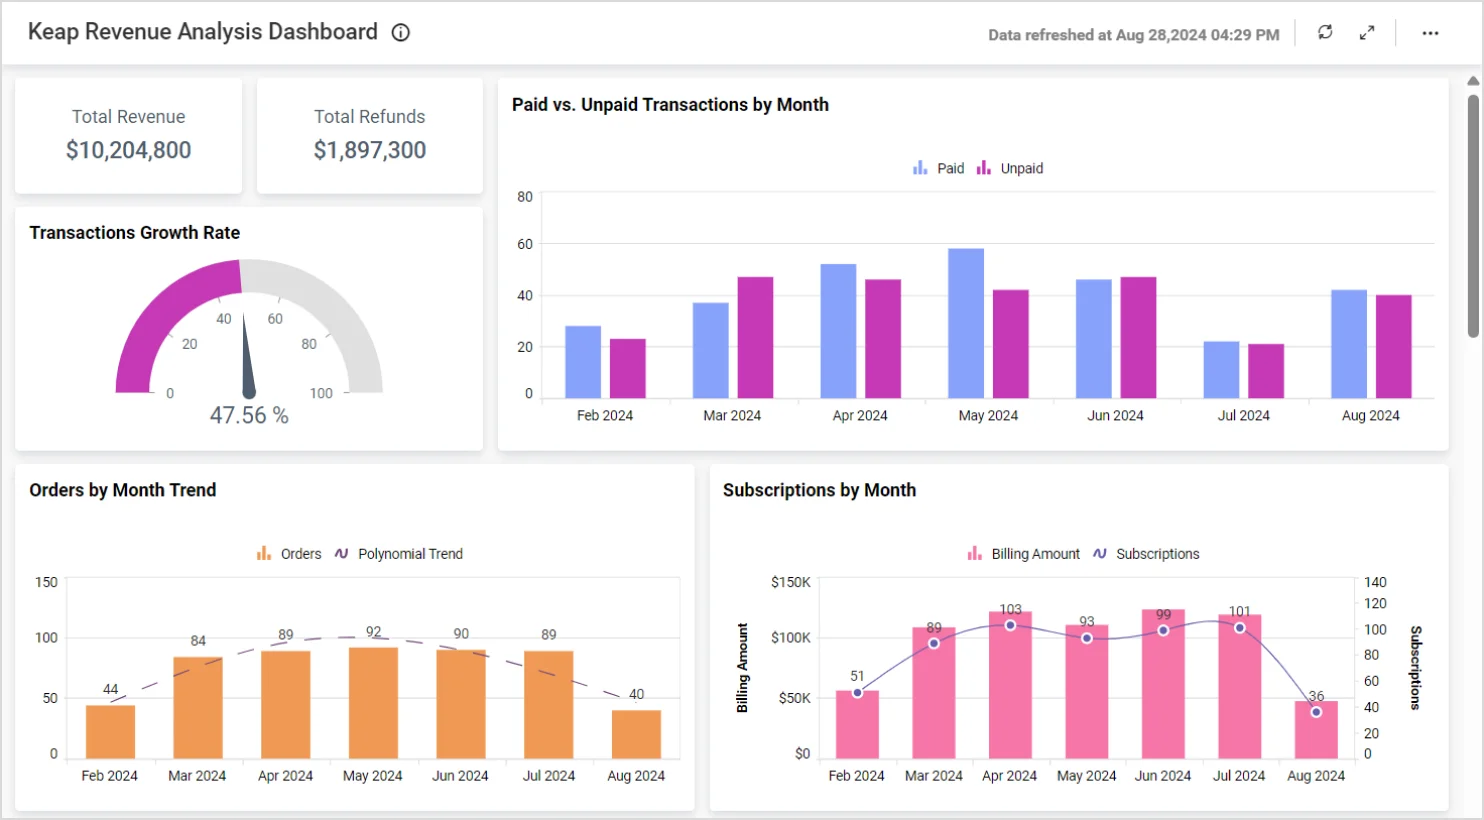Click the May 2024 orders bar
The height and width of the screenshot is (820, 1484).
(373, 702)
